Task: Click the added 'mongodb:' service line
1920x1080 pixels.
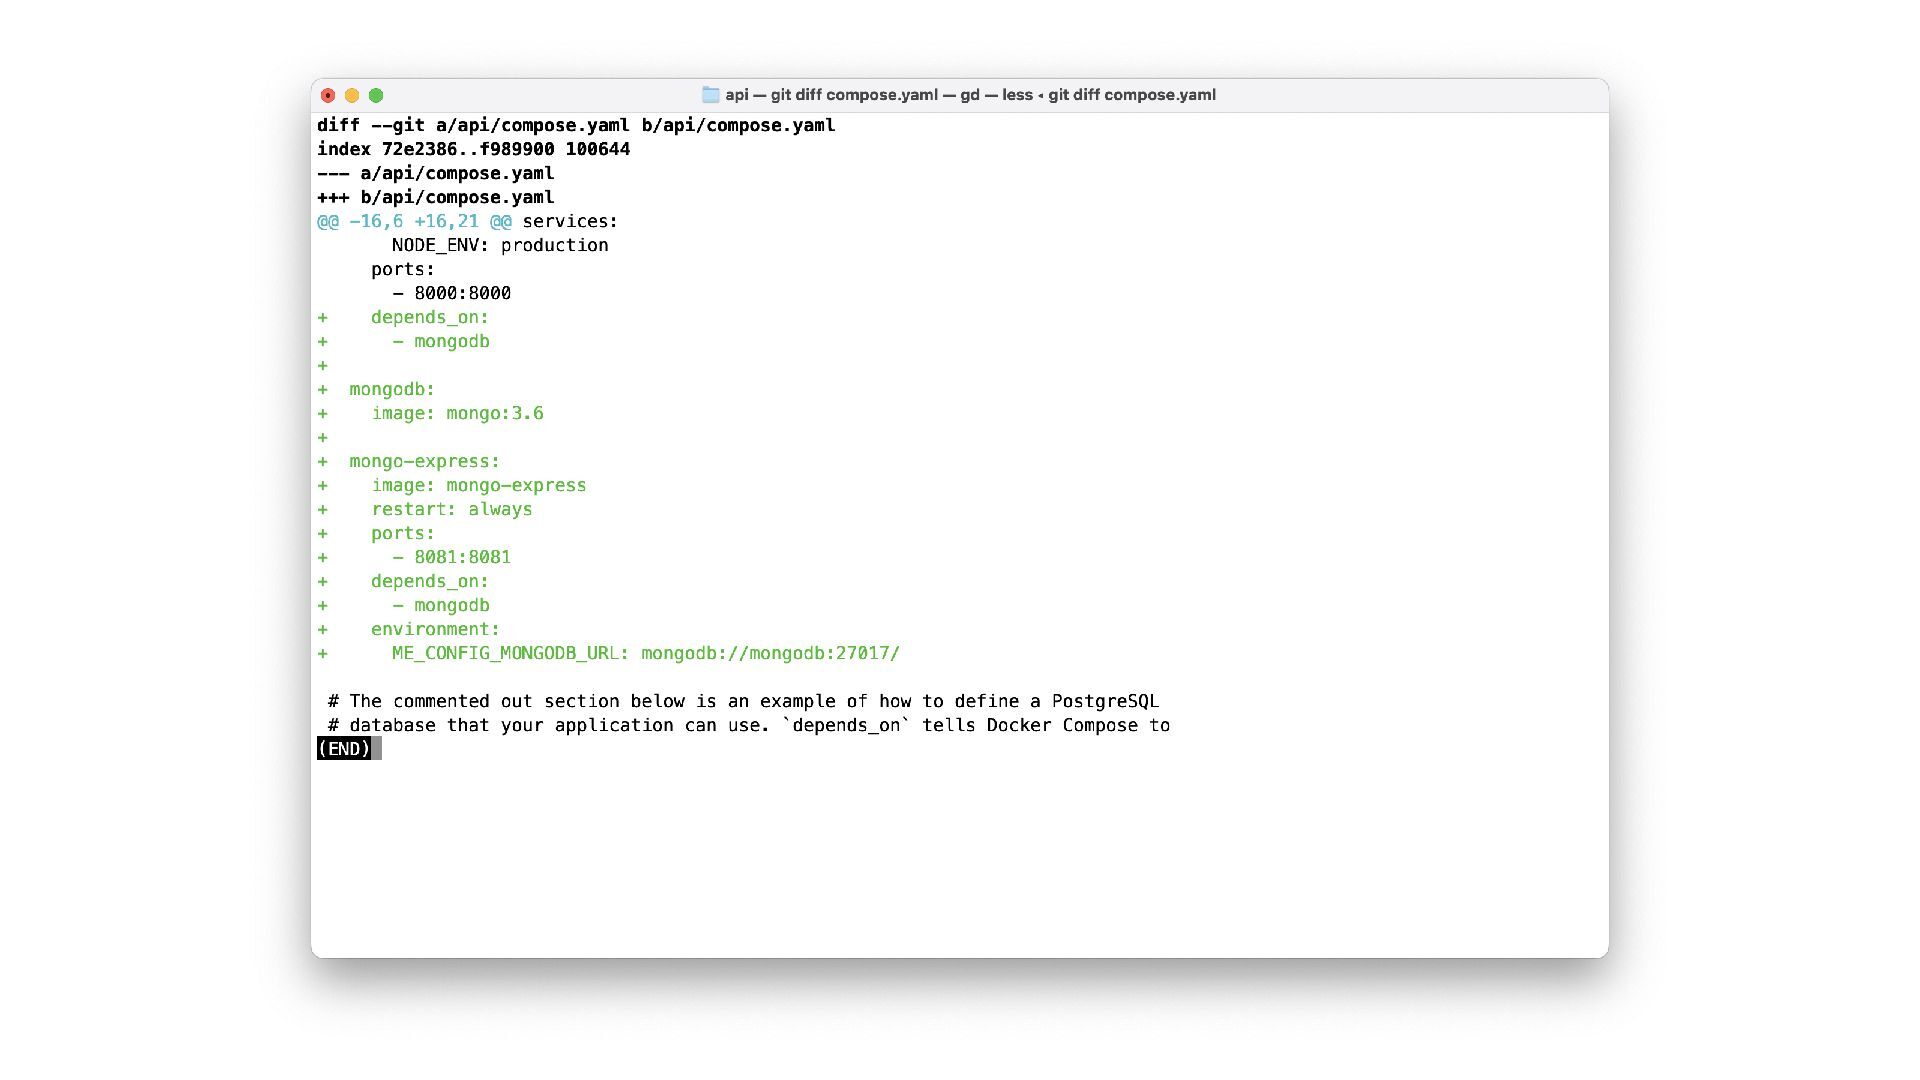Action: pyautogui.click(x=392, y=389)
